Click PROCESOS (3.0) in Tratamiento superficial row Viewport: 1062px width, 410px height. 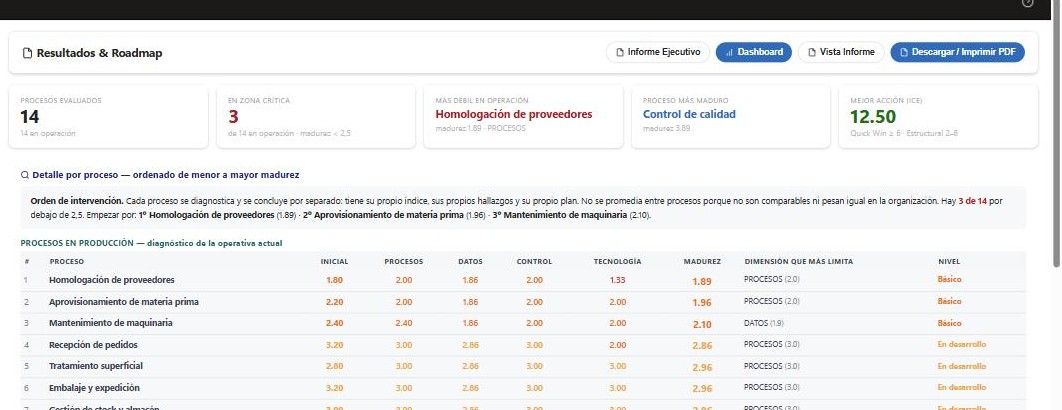[772, 366]
